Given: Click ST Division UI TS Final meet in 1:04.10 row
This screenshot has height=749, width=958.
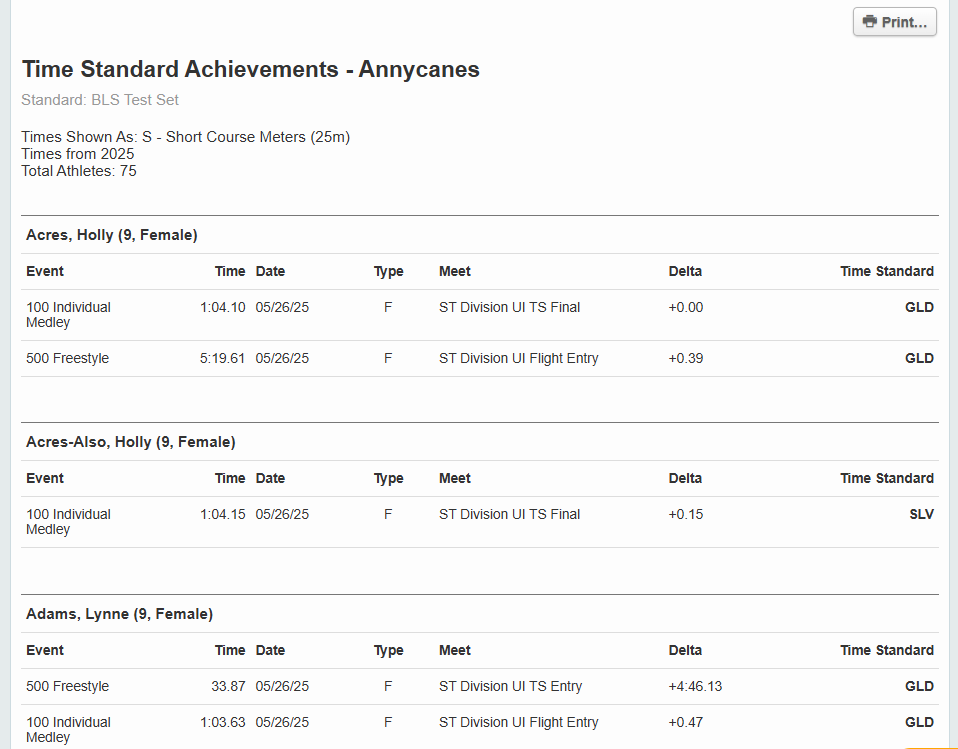Looking at the screenshot, I should coord(510,307).
